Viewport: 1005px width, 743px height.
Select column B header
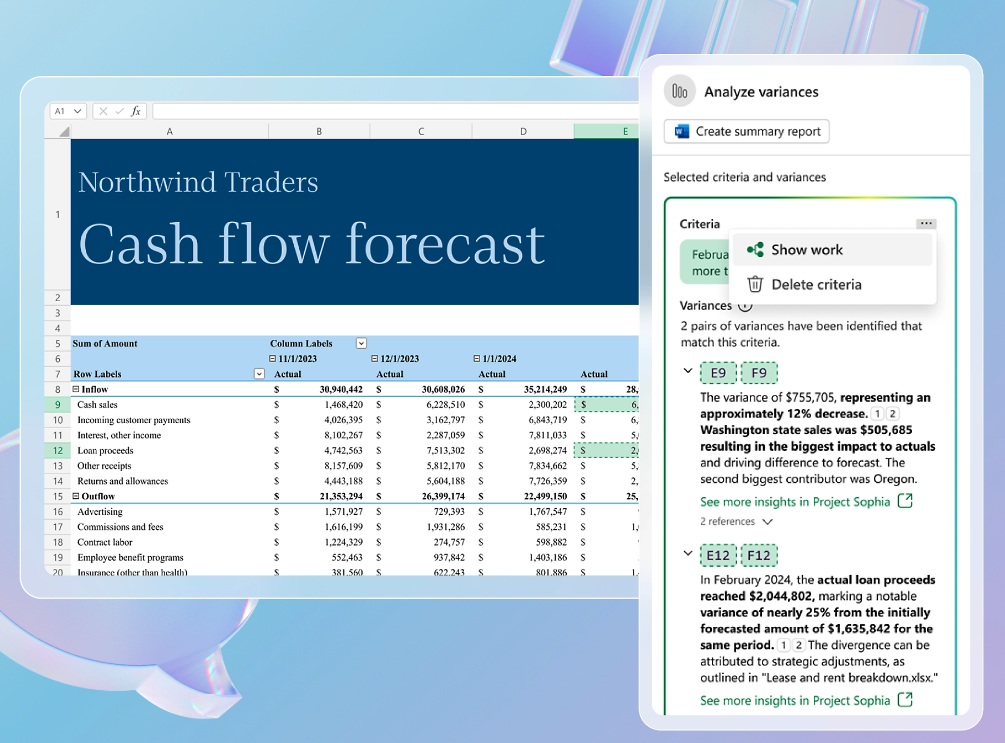click(319, 131)
